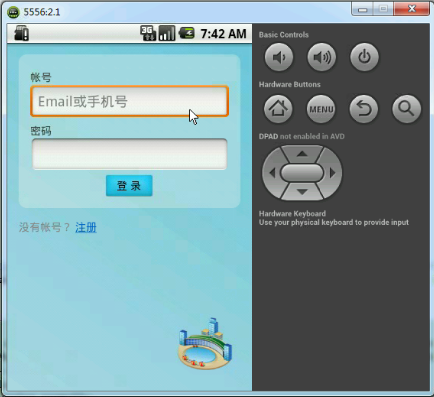Click the 没有帐号？ text
This screenshot has height=397, width=434.
pyautogui.click(x=44, y=228)
